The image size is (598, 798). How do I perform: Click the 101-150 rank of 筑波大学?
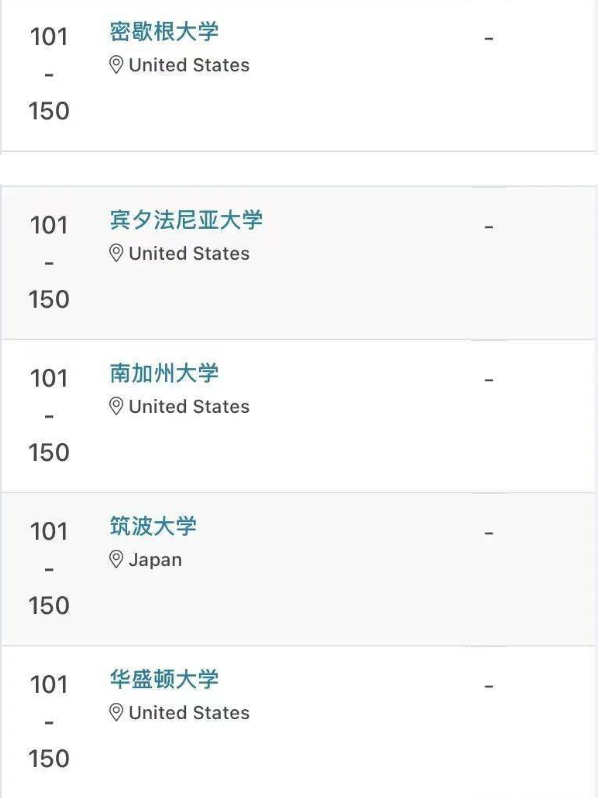point(49,568)
